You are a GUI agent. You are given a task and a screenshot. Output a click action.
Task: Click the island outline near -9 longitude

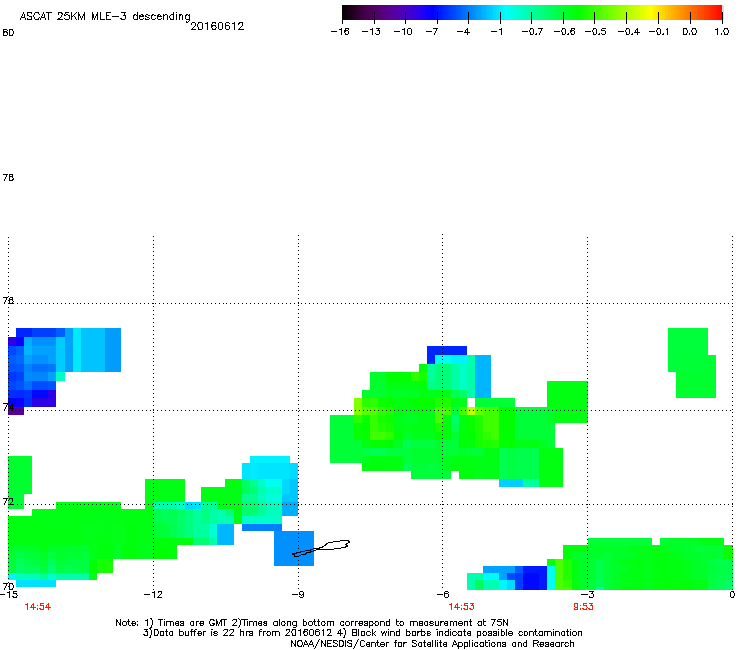(x=321, y=548)
